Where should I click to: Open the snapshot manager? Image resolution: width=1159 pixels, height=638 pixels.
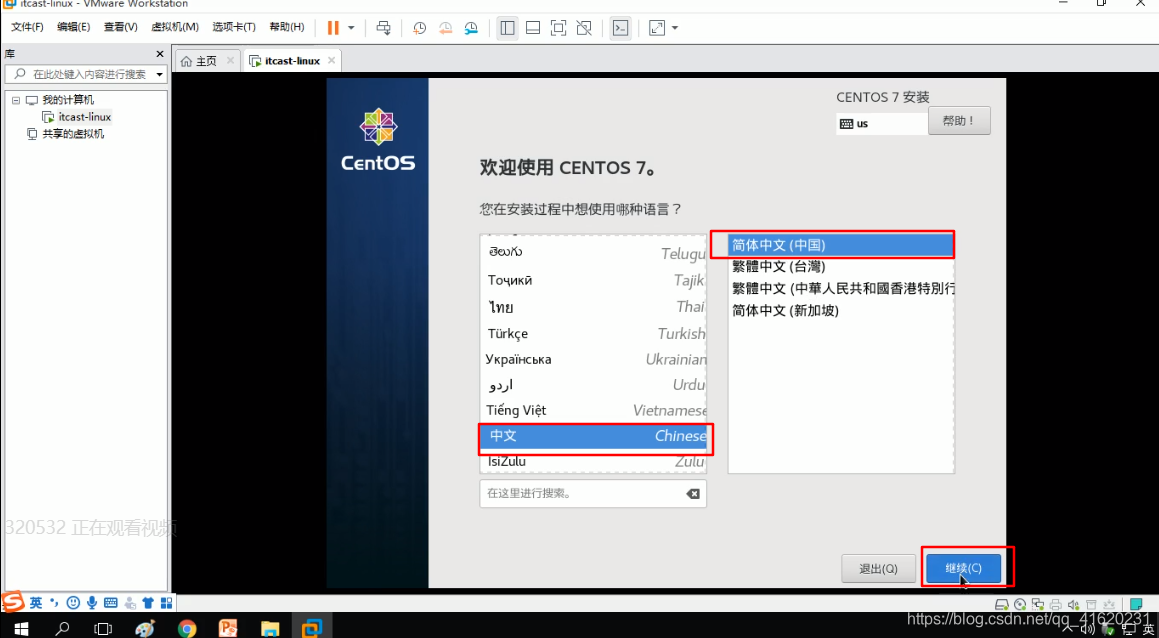point(471,28)
